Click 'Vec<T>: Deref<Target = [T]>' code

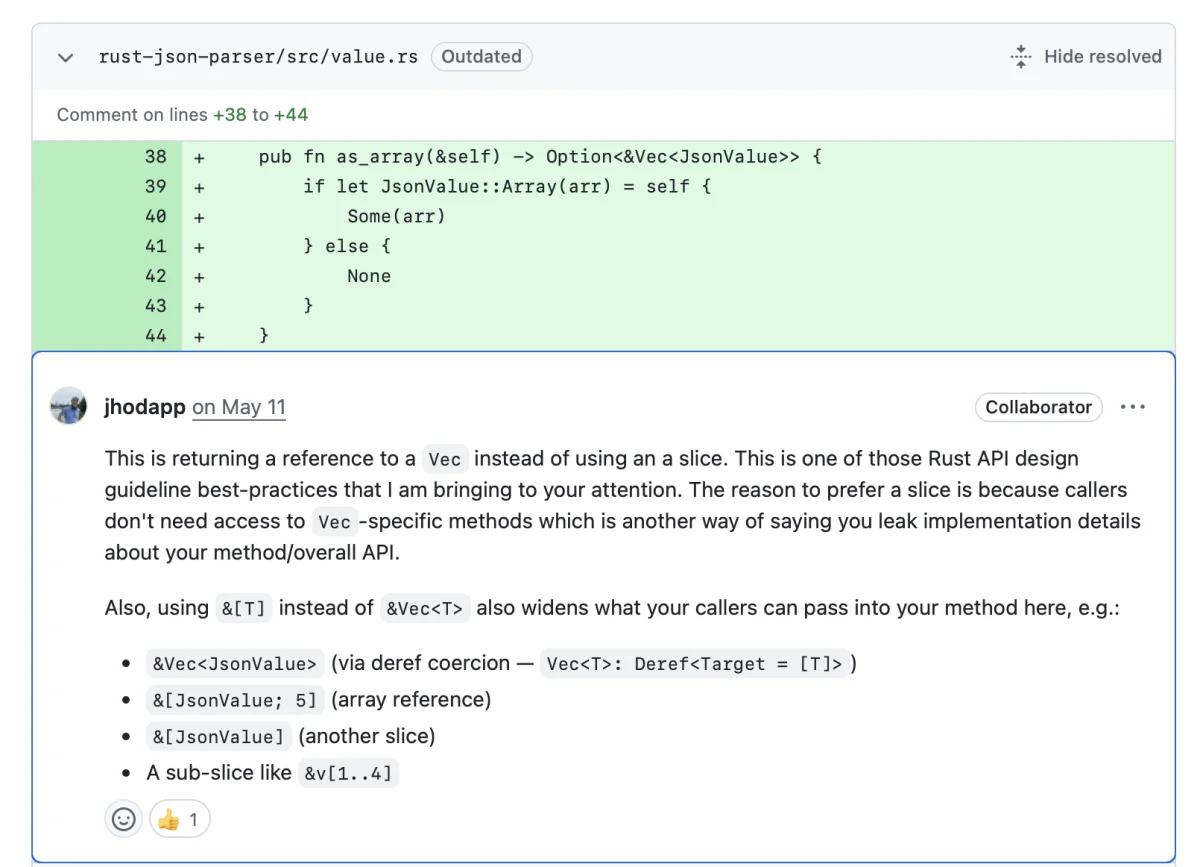(x=695, y=664)
